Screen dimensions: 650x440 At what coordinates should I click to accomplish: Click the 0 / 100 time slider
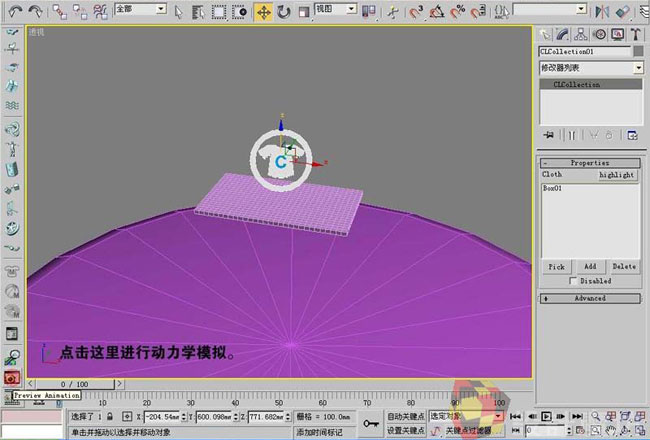[75, 384]
